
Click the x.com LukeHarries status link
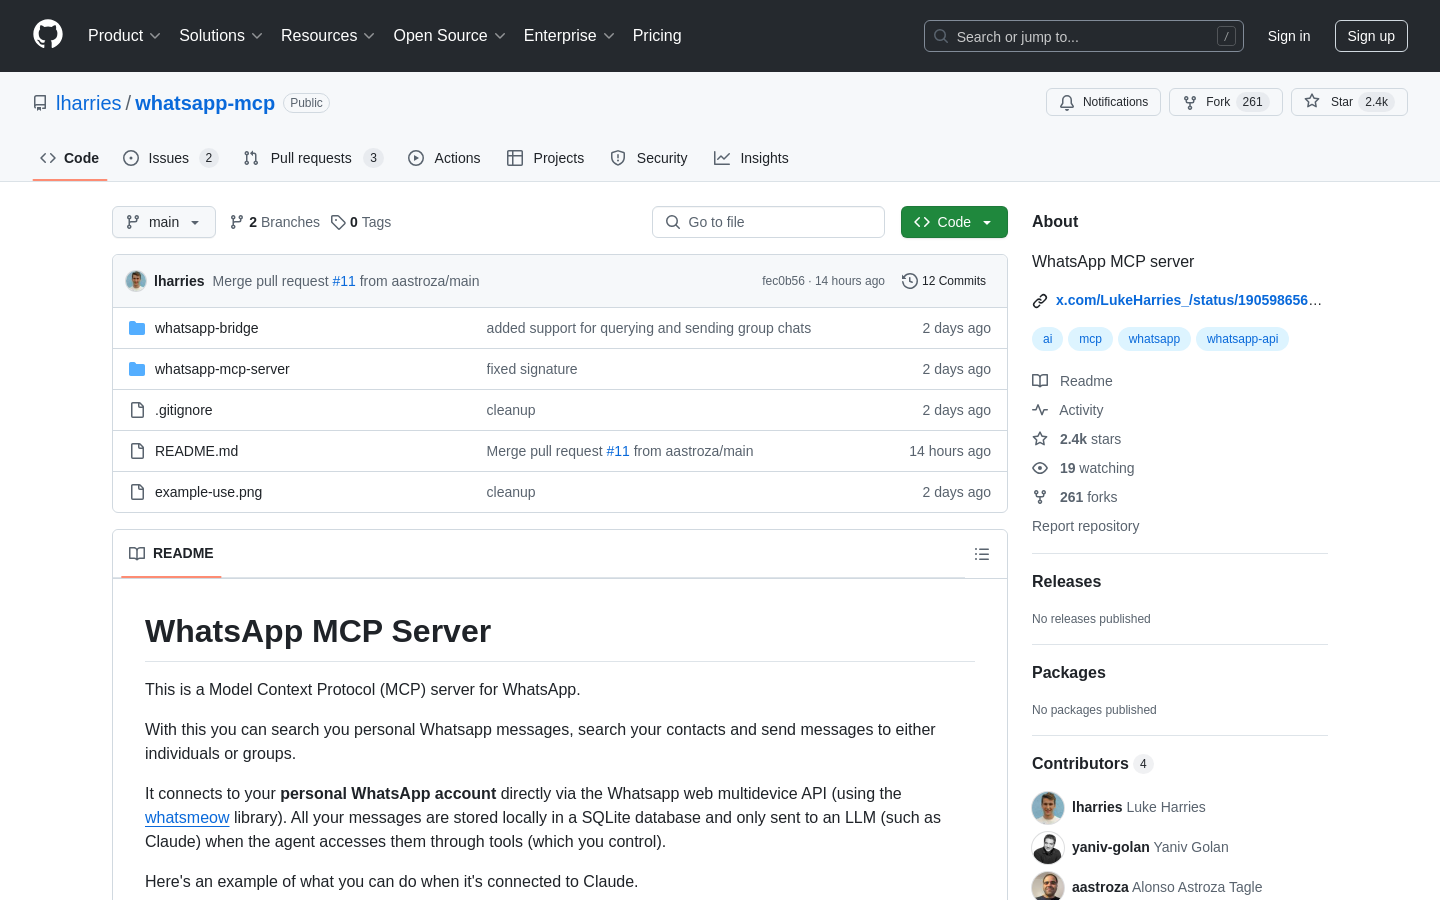[1189, 300]
